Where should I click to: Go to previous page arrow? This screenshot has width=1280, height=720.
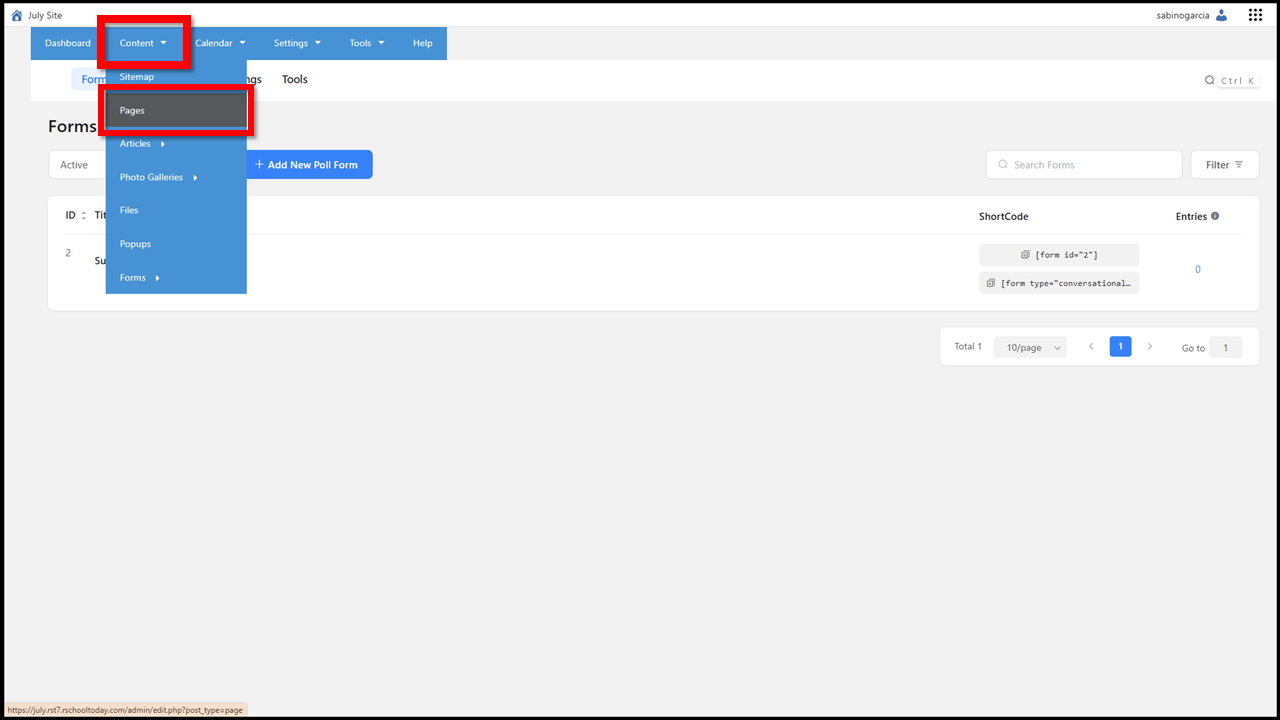1091,346
